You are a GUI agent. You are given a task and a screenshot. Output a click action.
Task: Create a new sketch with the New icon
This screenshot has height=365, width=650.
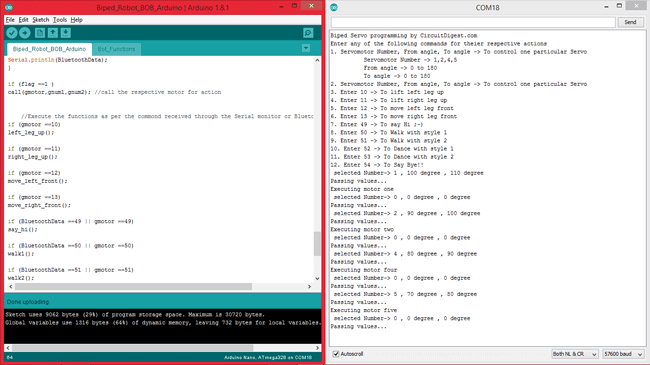(40, 33)
